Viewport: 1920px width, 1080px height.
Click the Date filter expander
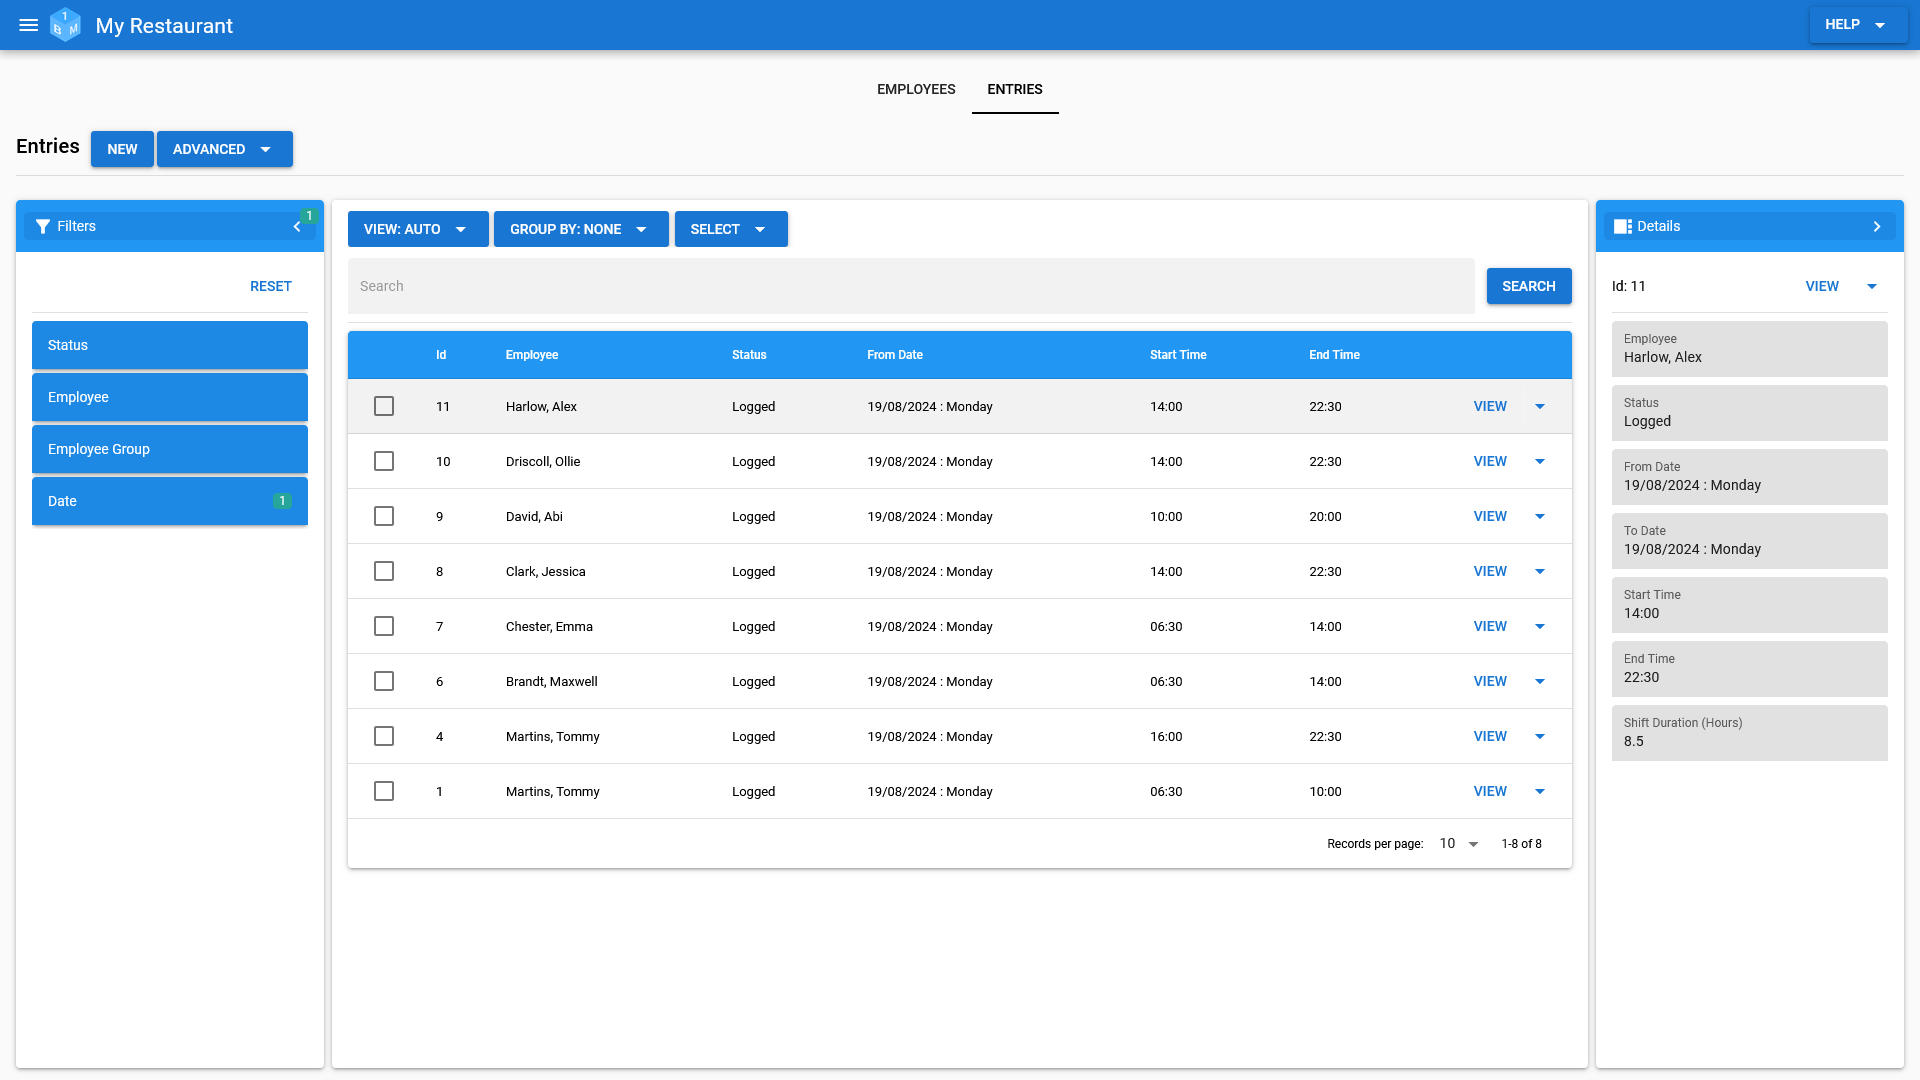[x=169, y=501]
